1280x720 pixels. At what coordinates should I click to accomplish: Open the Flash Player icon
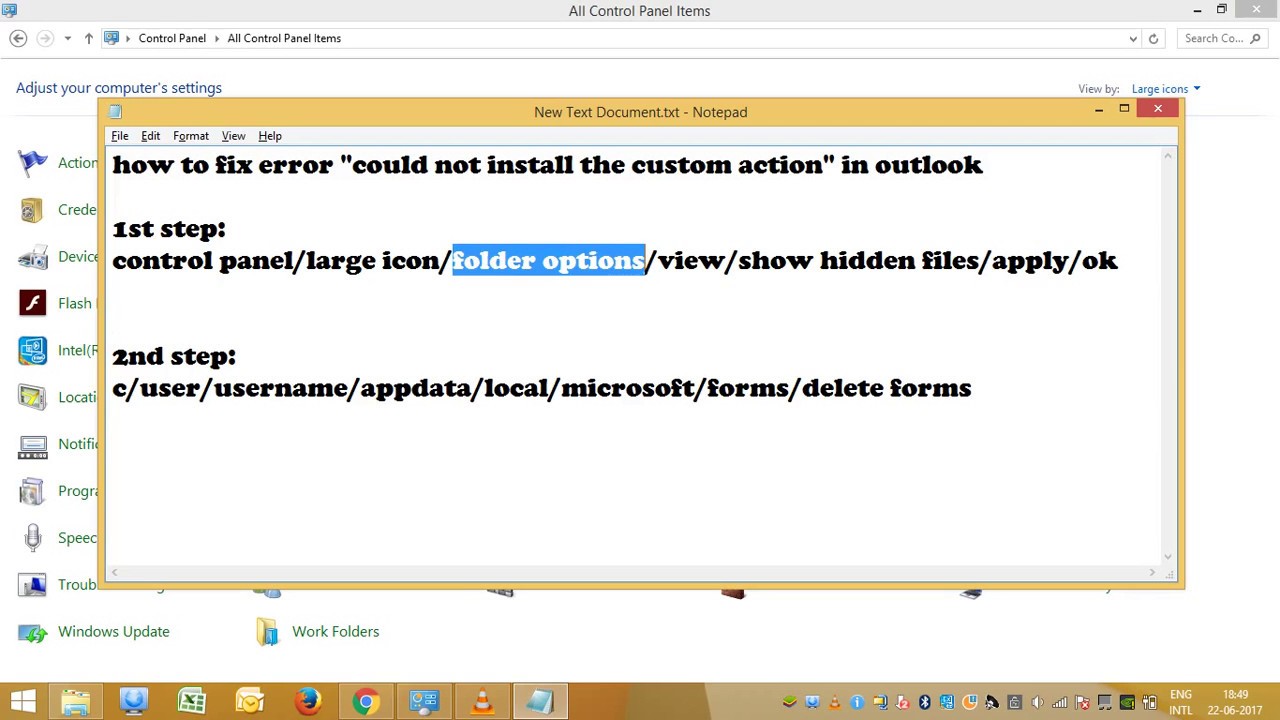tap(32, 303)
